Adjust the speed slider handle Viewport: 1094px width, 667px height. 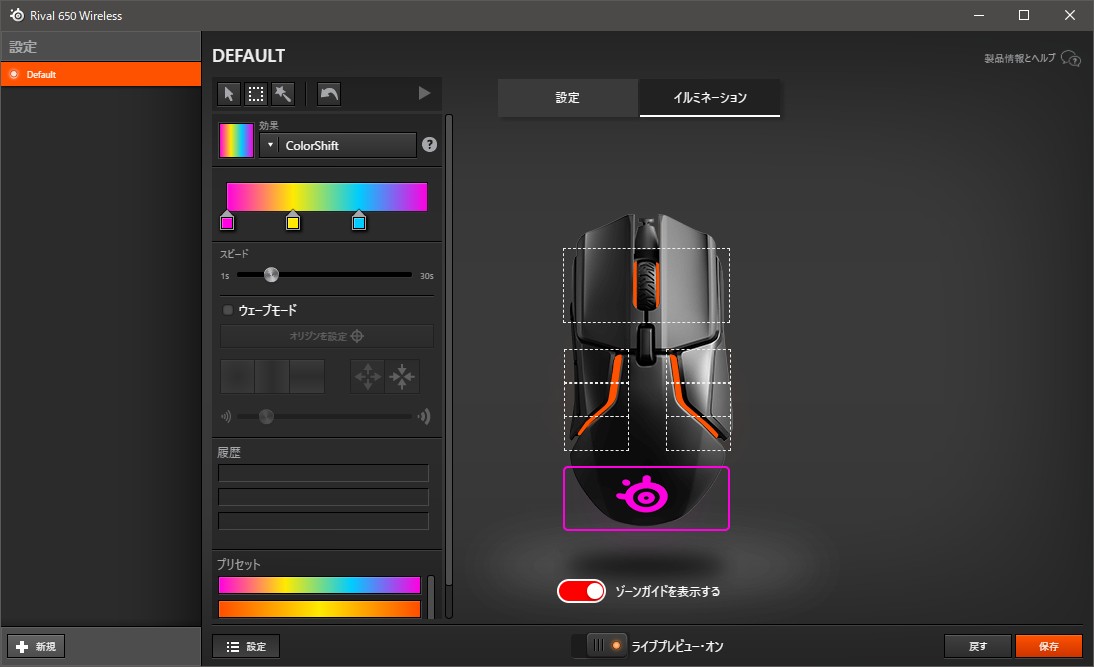point(271,275)
